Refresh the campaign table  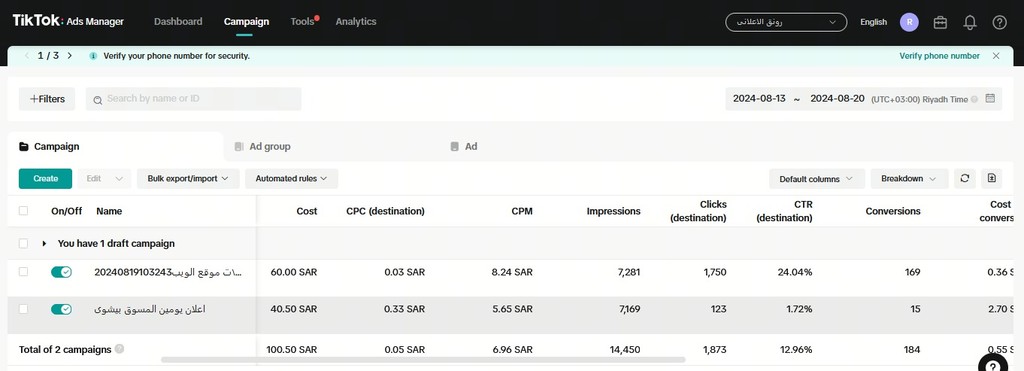coord(965,178)
